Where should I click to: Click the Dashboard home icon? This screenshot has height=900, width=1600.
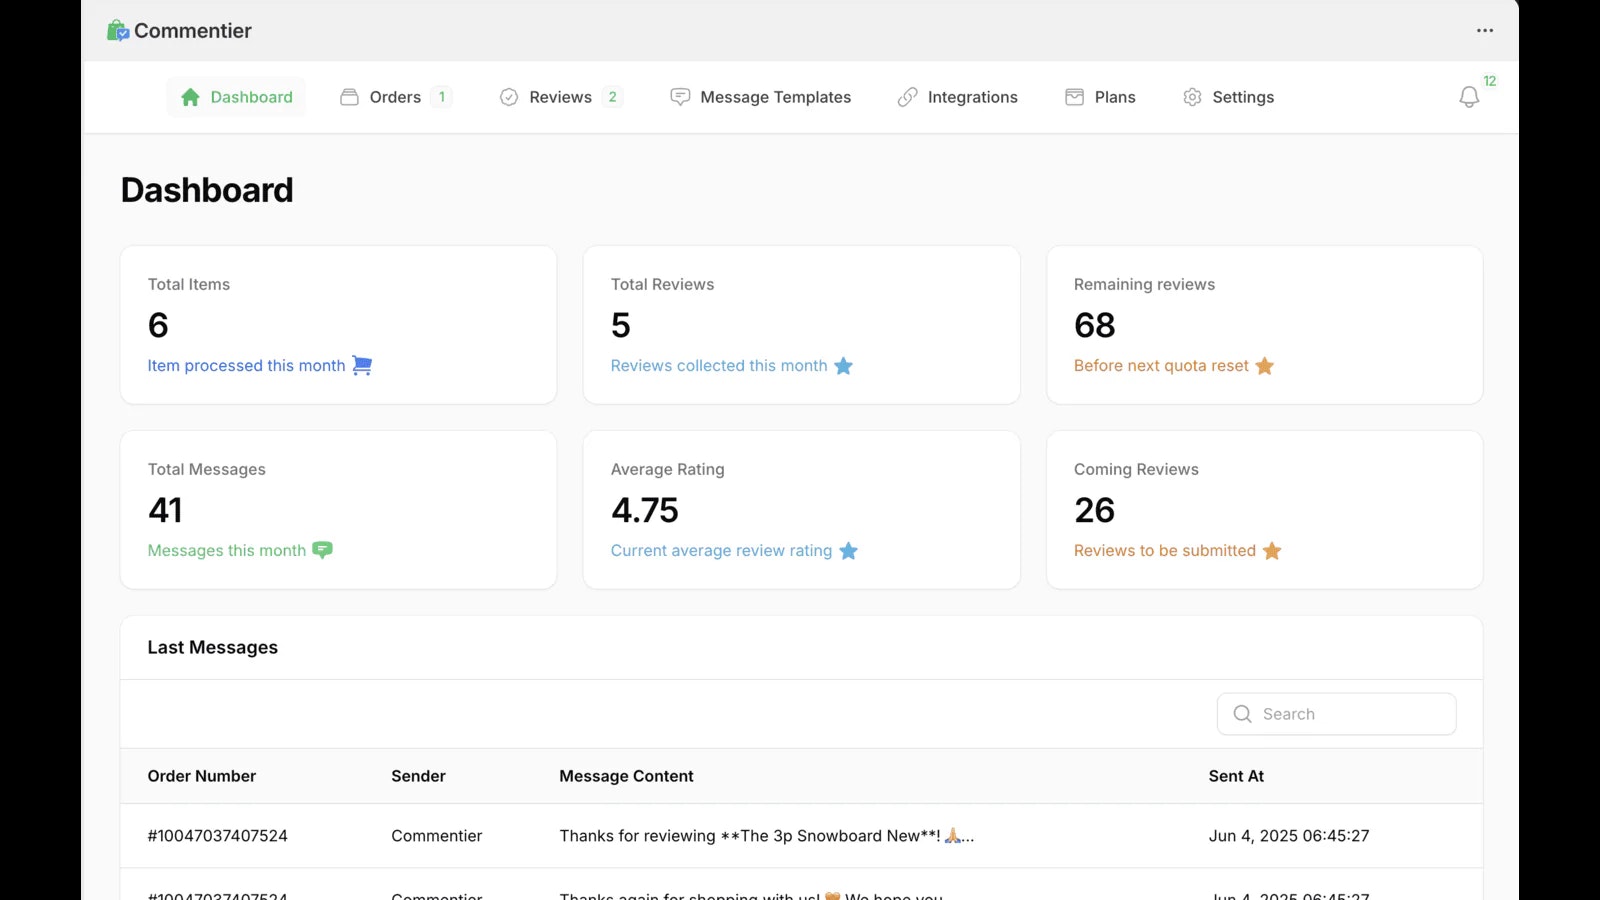[x=190, y=97]
